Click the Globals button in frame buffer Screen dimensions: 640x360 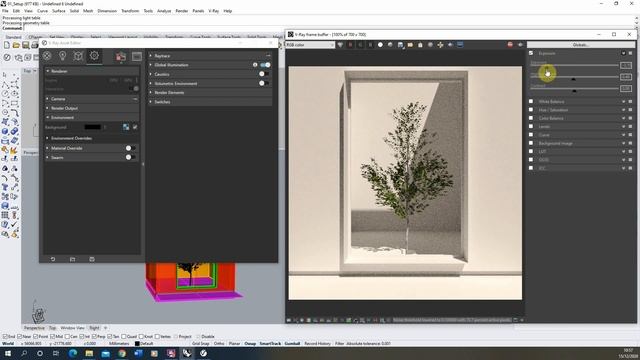coord(581,45)
